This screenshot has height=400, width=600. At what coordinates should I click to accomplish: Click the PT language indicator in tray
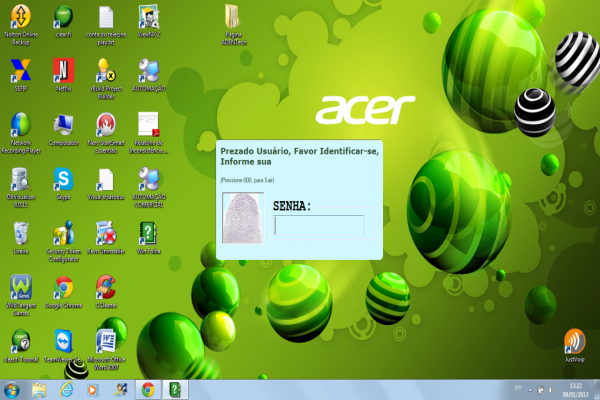(x=518, y=389)
